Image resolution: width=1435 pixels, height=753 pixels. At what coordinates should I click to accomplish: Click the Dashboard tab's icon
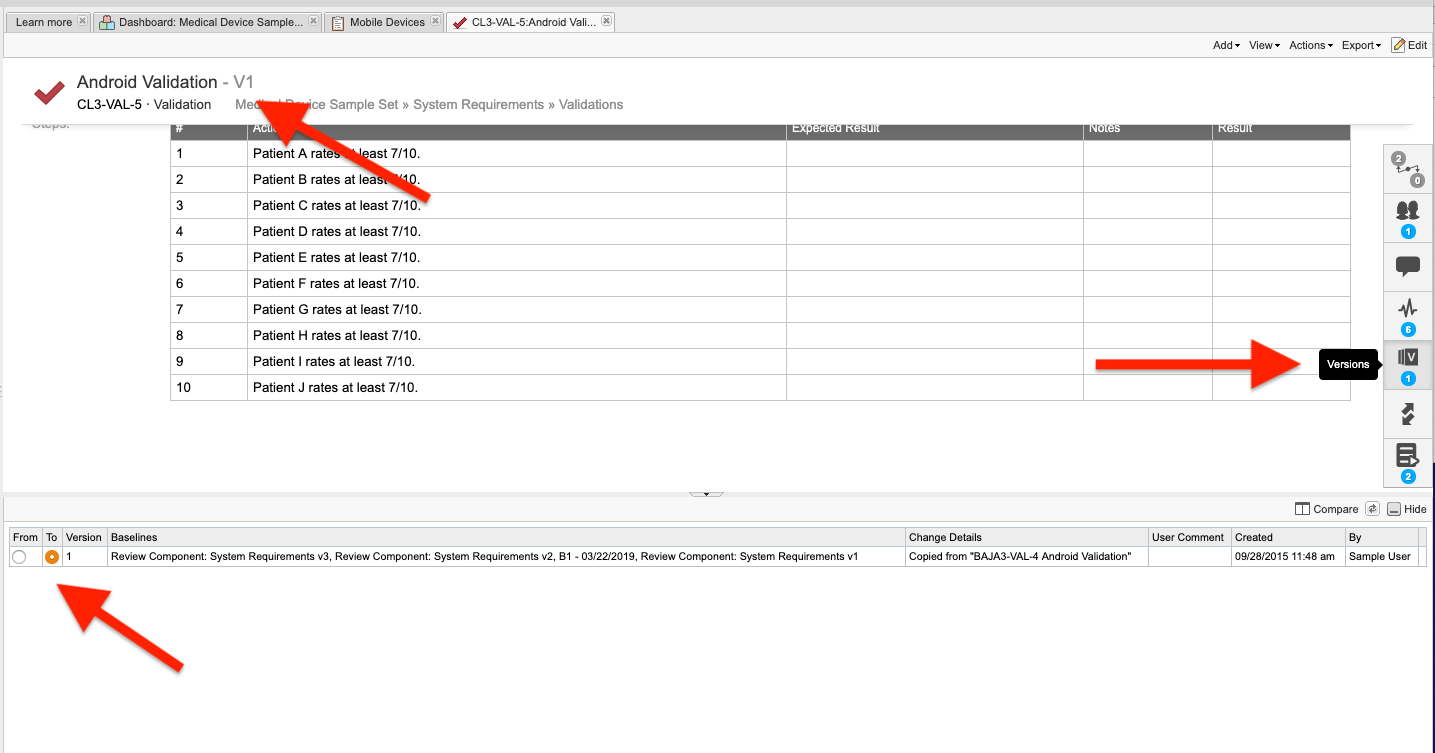pyautogui.click(x=107, y=22)
